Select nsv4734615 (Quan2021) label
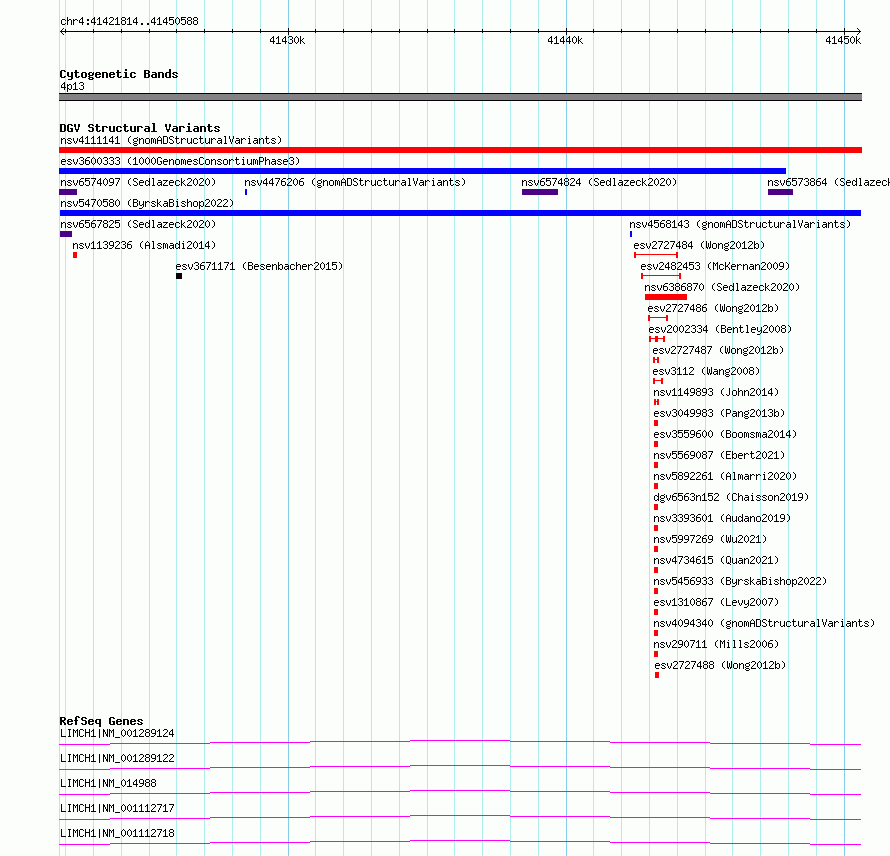 click(x=716, y=560)
